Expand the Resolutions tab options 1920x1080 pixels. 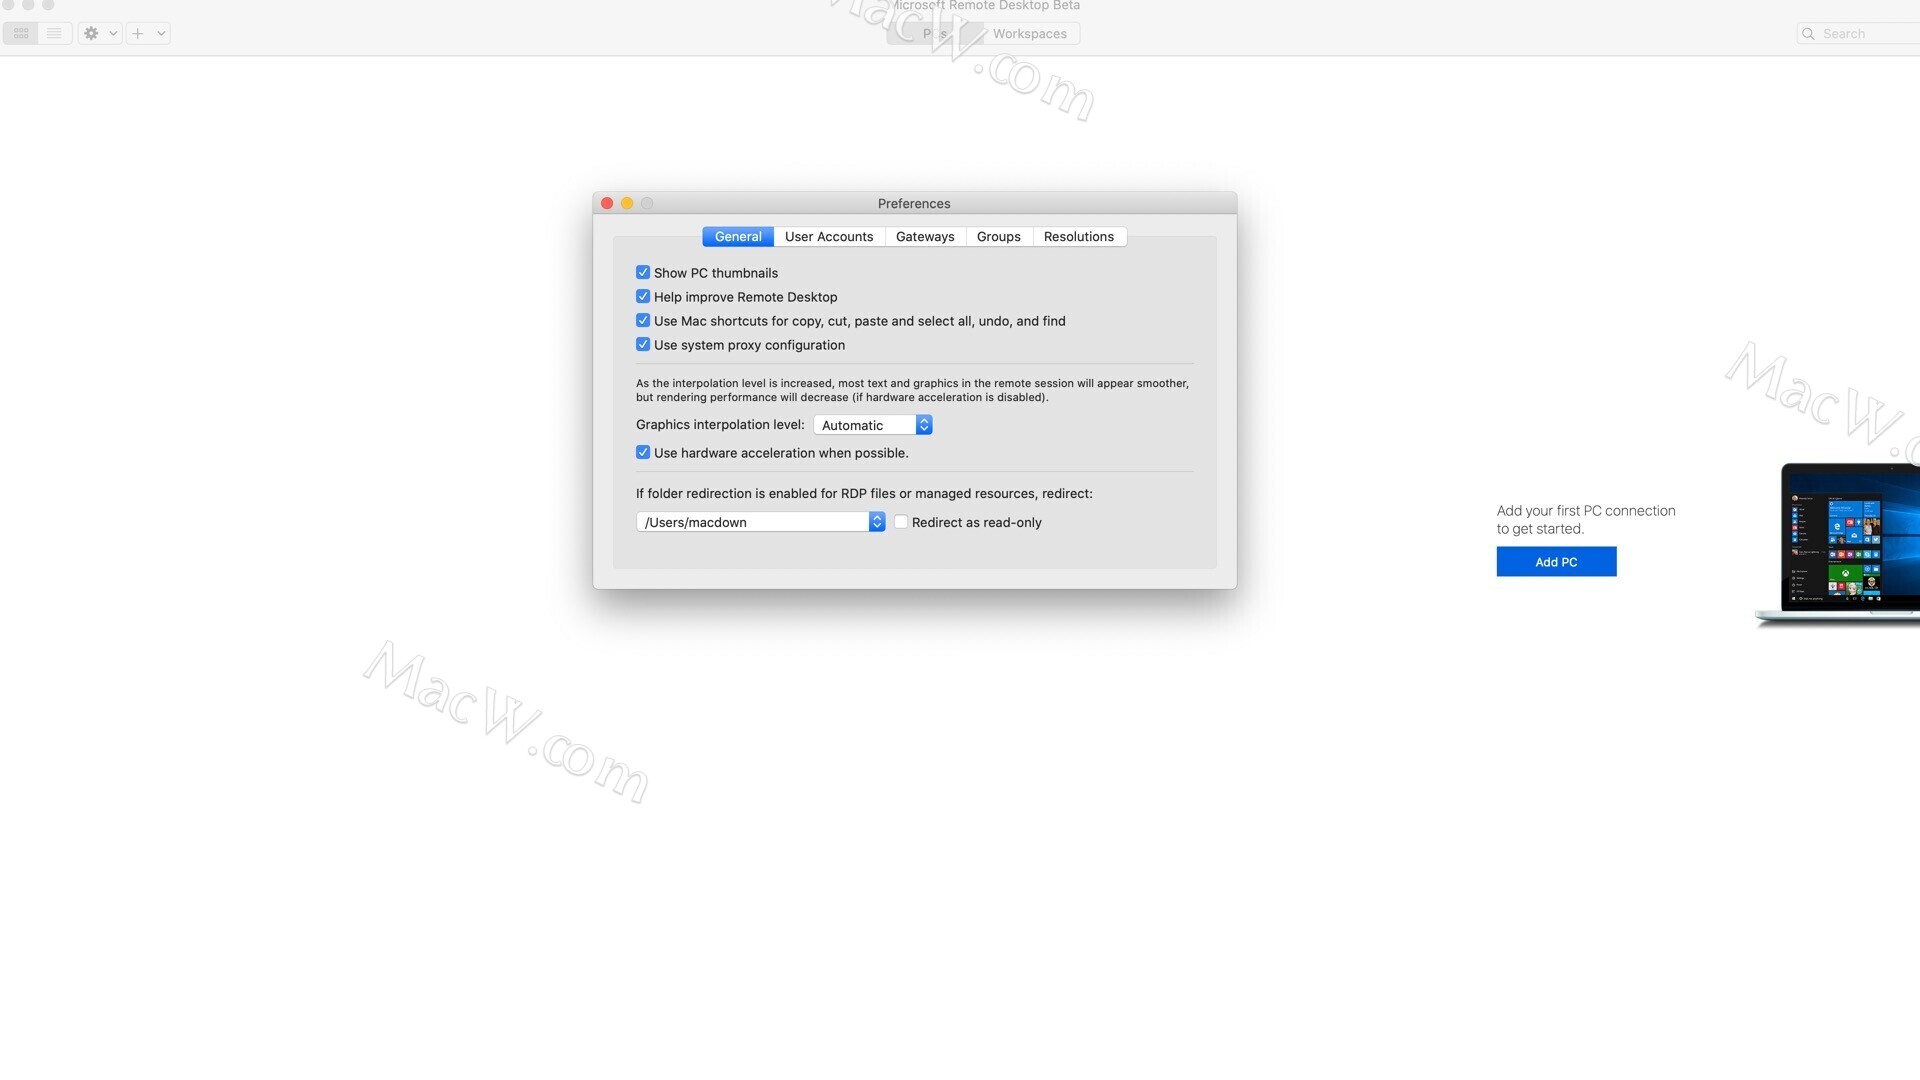(x=1079, y=236)
